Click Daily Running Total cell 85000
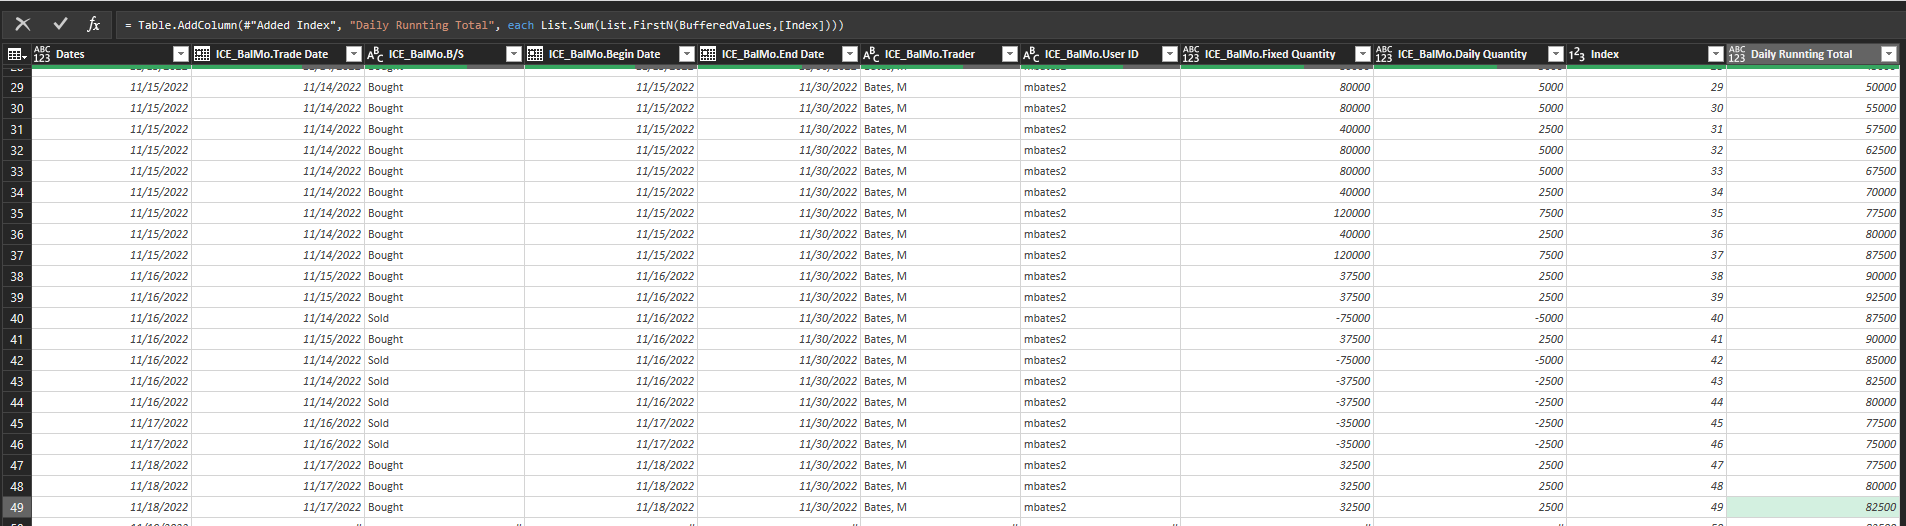Image resolution: width=1906 pixels, height=526 pixels. click(x=1813, y=360)
